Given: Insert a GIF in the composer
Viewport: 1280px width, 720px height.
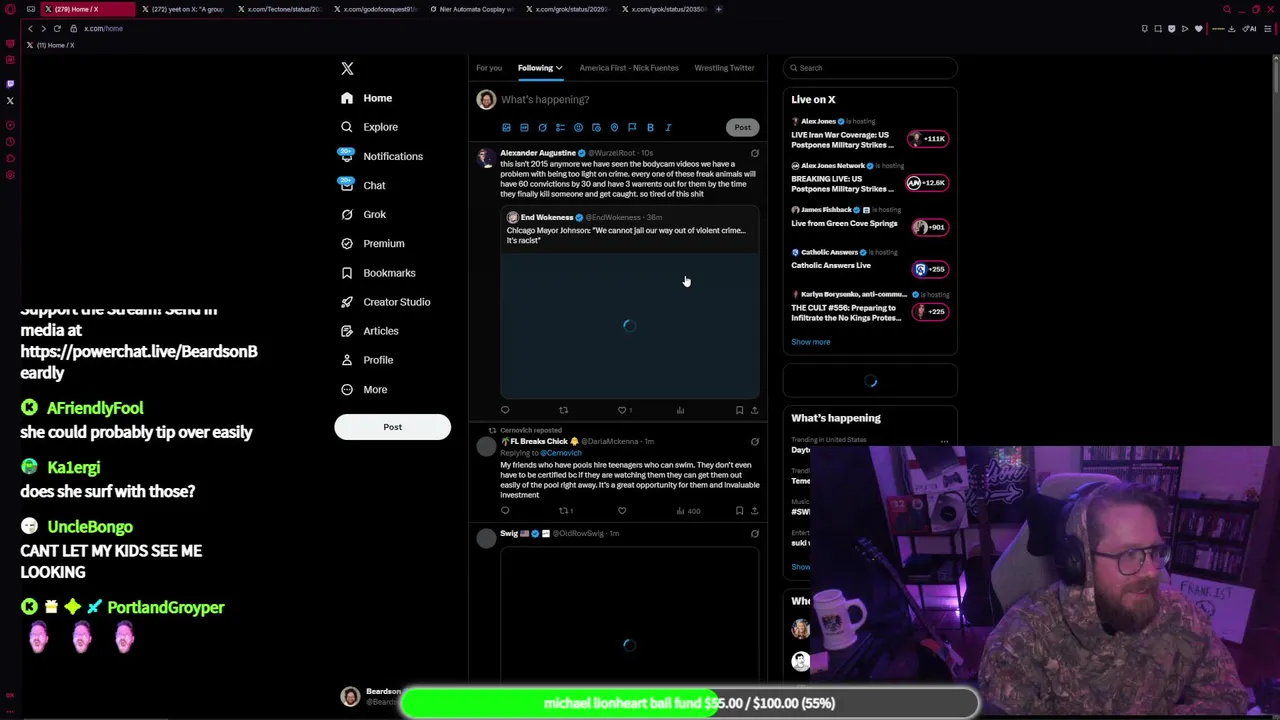Looking at the screenshot, I should [x=524, y=128].
